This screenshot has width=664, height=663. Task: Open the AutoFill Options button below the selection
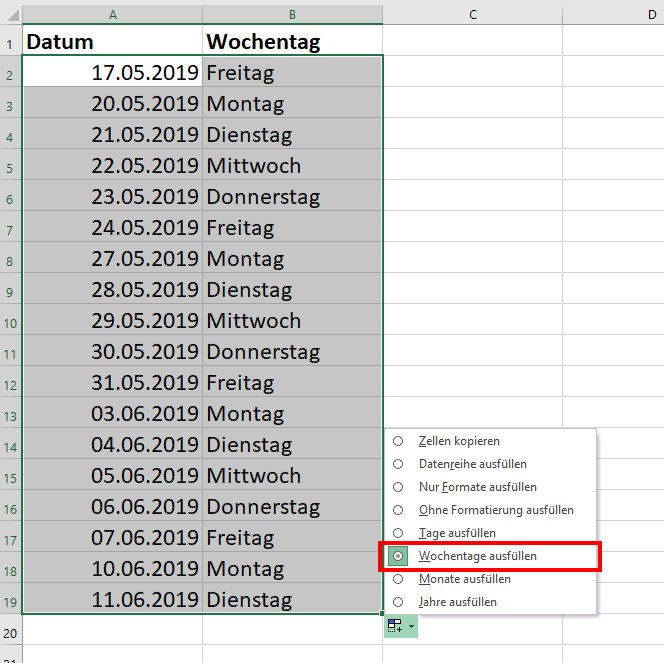[401, 626]
